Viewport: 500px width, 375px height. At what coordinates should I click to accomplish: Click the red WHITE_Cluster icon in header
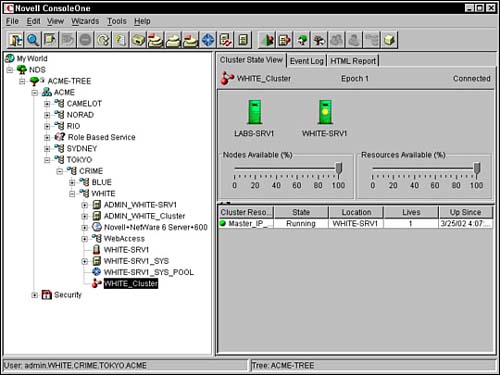click(x=227, y=79)
